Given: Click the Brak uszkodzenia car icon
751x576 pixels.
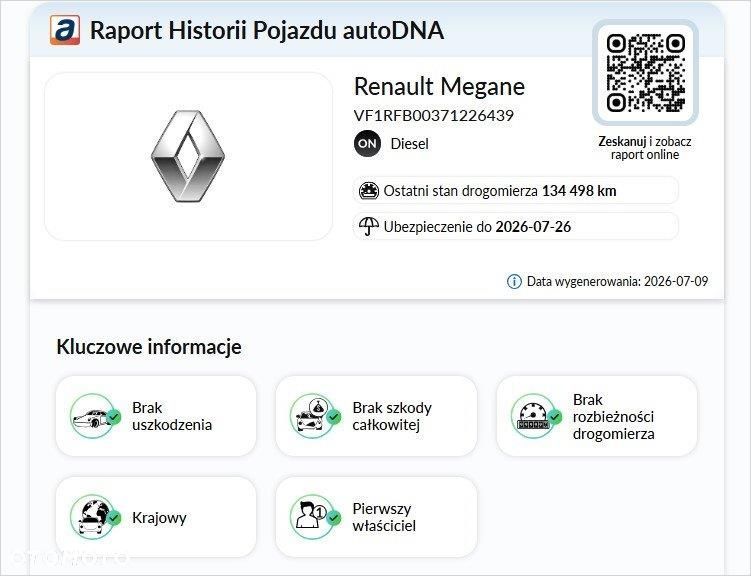Looking at the screenshot, I should pyautogui.click(x=94, y=416).
